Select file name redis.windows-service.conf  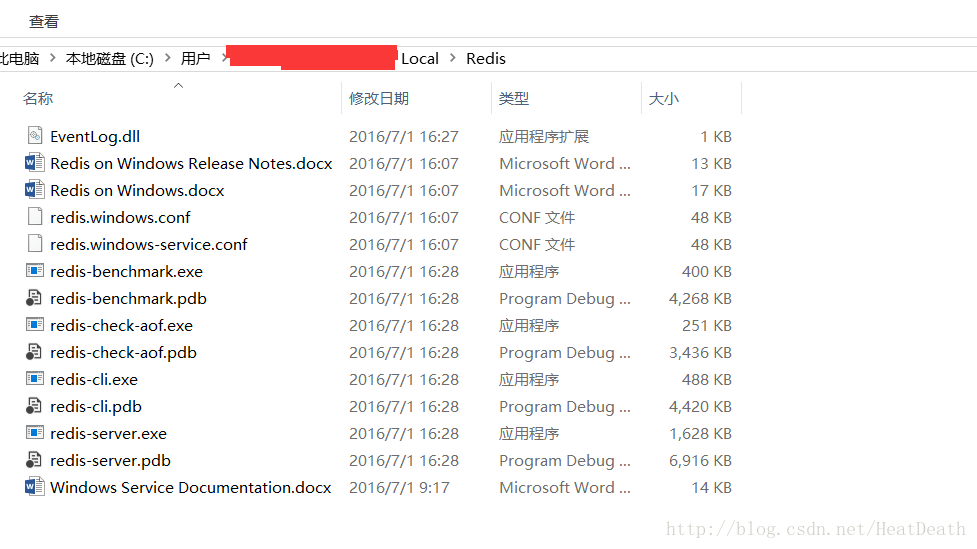click(x=149, y=244)
